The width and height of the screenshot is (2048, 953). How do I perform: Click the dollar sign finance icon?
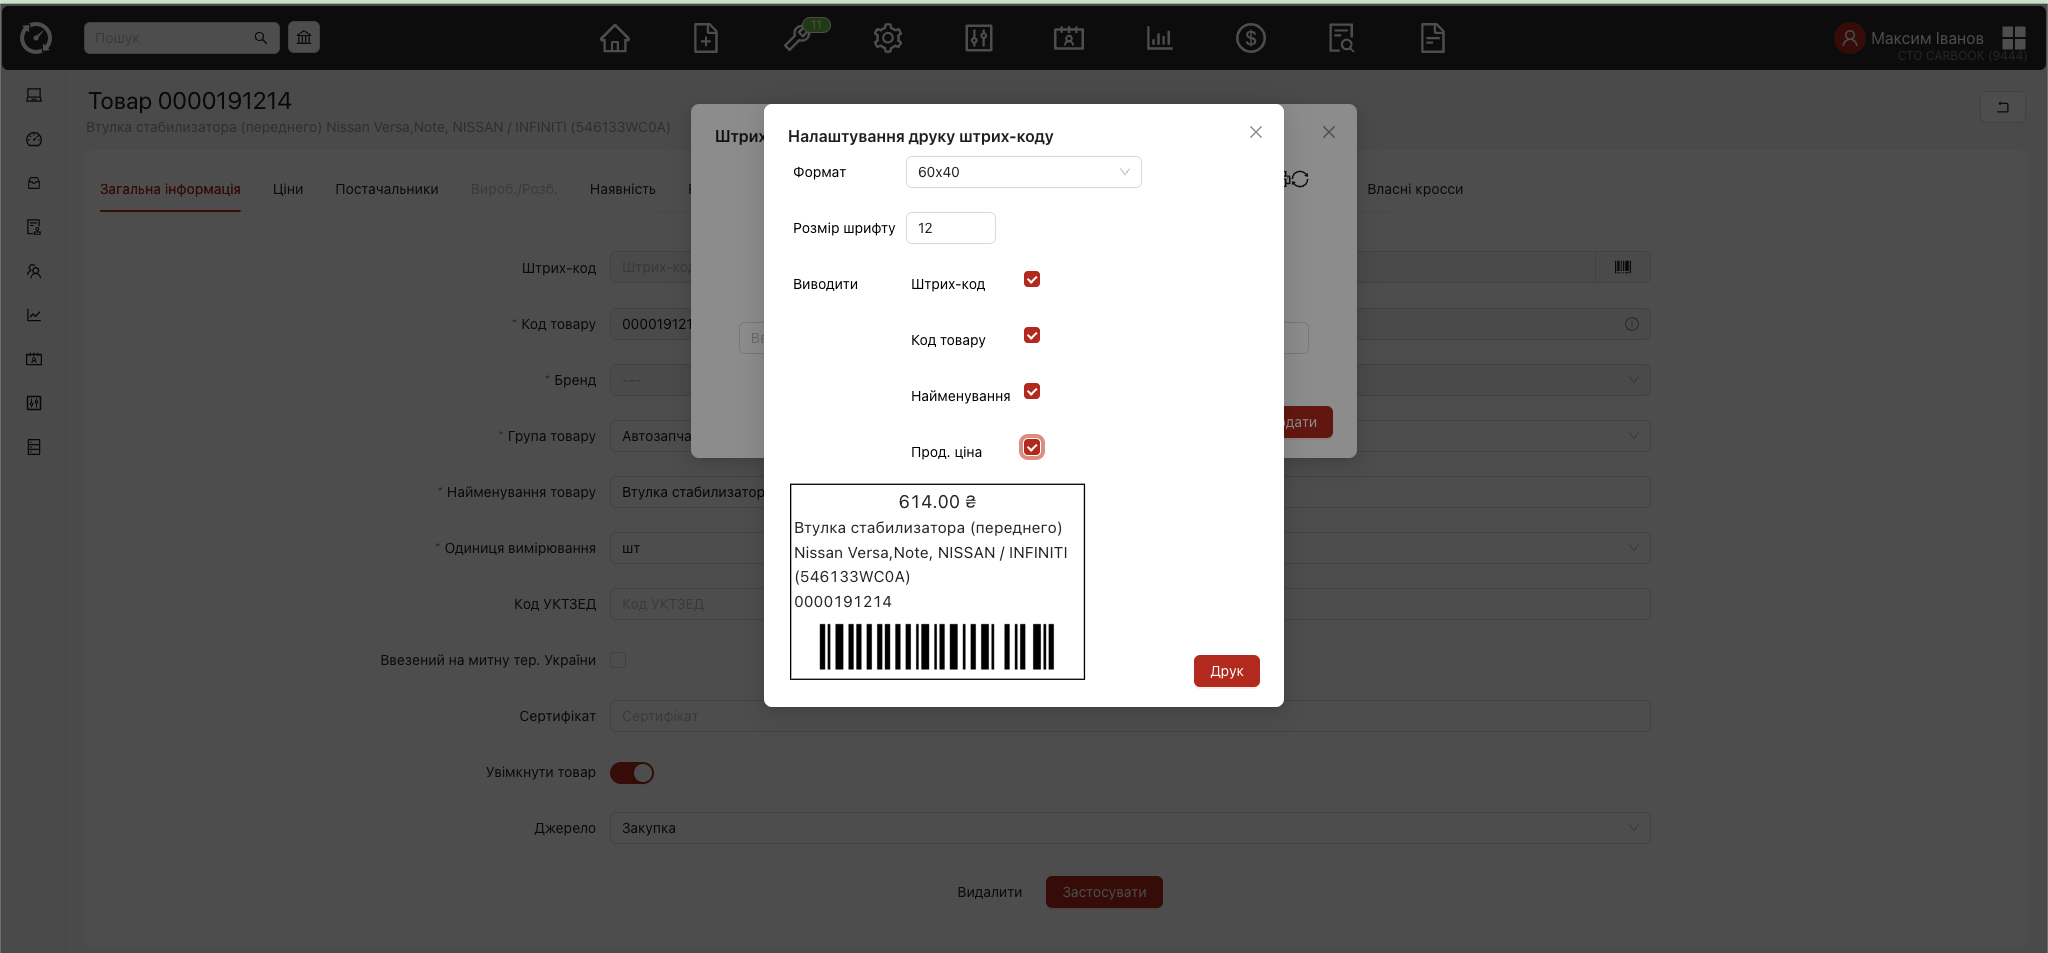(x=1250, y=39)
